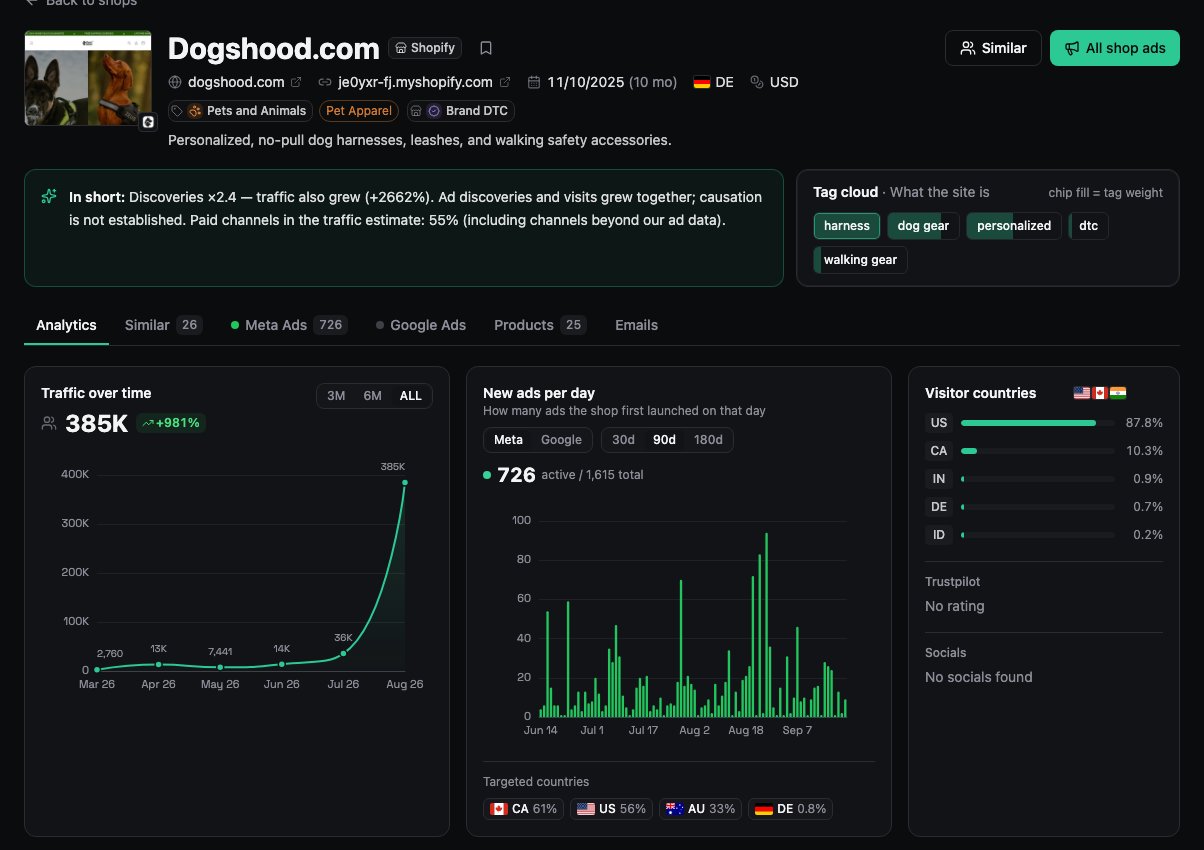The height and width of the screenshot is (850, 1204).
Task: Set traffic range to 6M
Action: tap(372, 396)
